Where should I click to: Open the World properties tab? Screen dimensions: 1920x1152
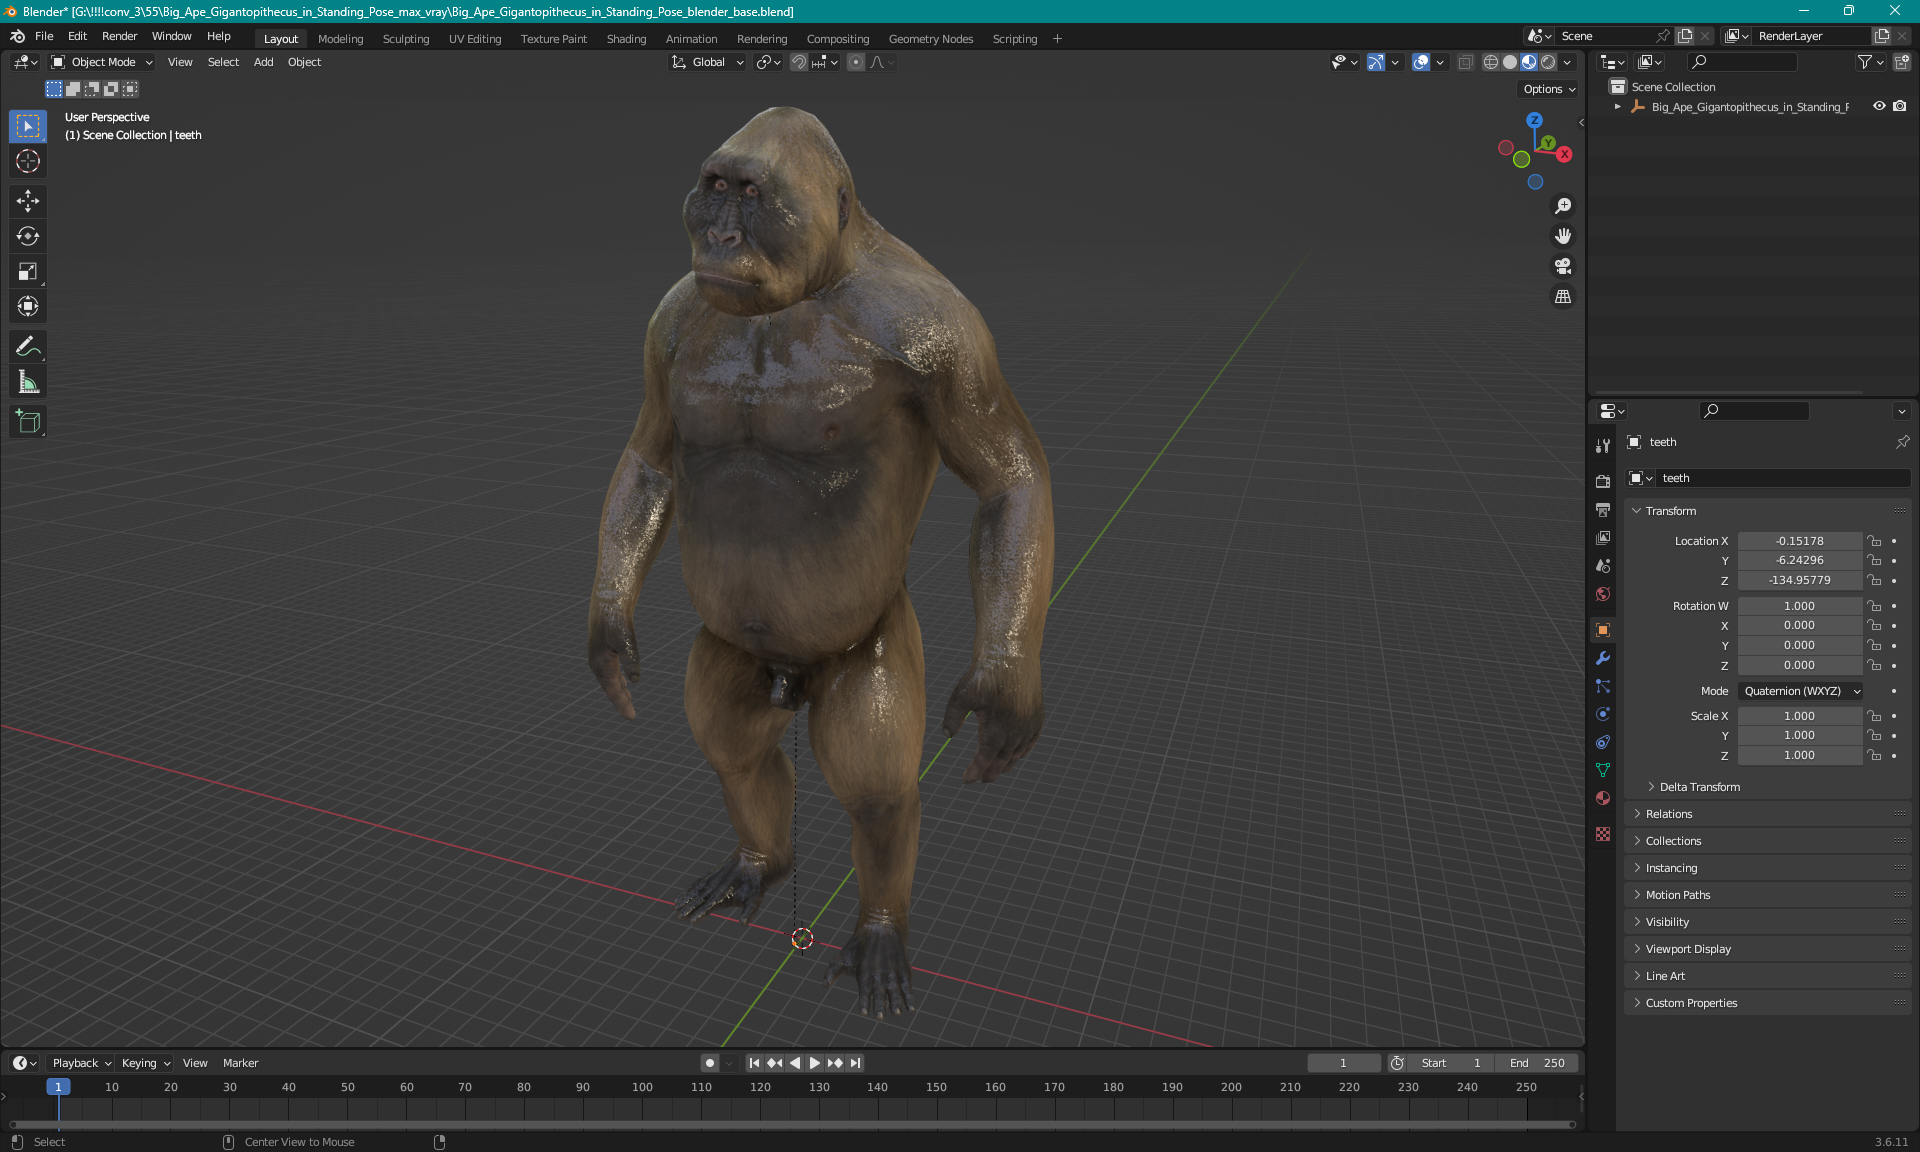(x=1603, y=593)
